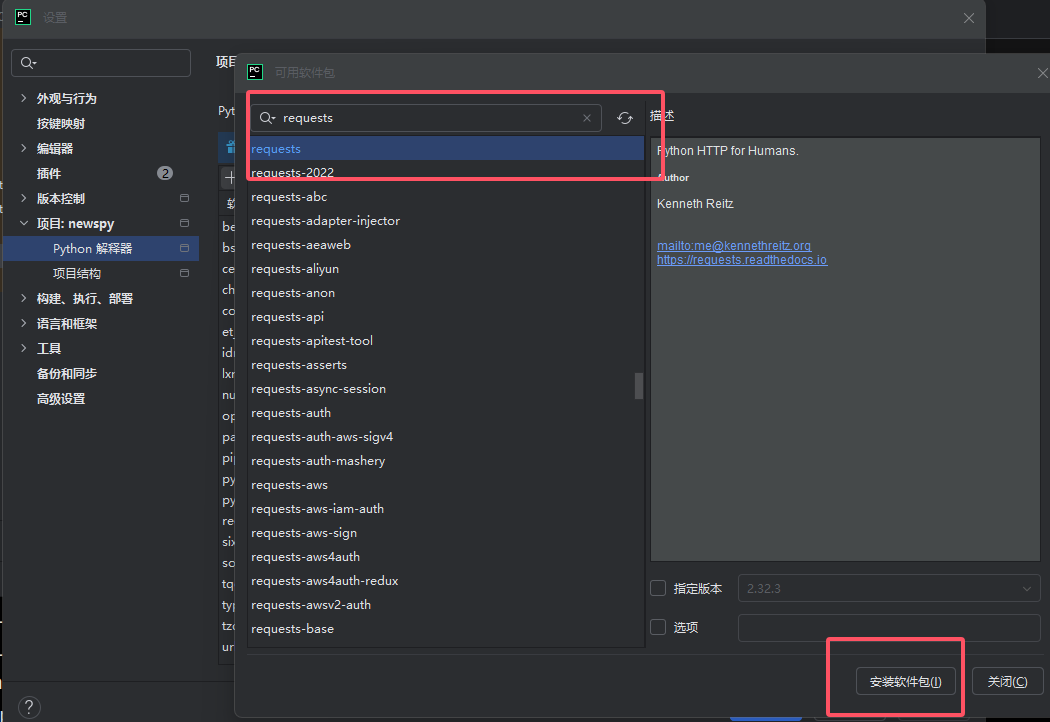Click the package list scrollbar thumb

tap(639, 386)
